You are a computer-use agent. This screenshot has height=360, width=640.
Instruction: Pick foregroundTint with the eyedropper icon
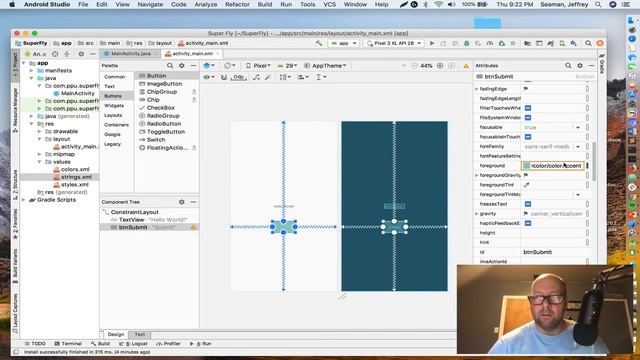point(527,185)
